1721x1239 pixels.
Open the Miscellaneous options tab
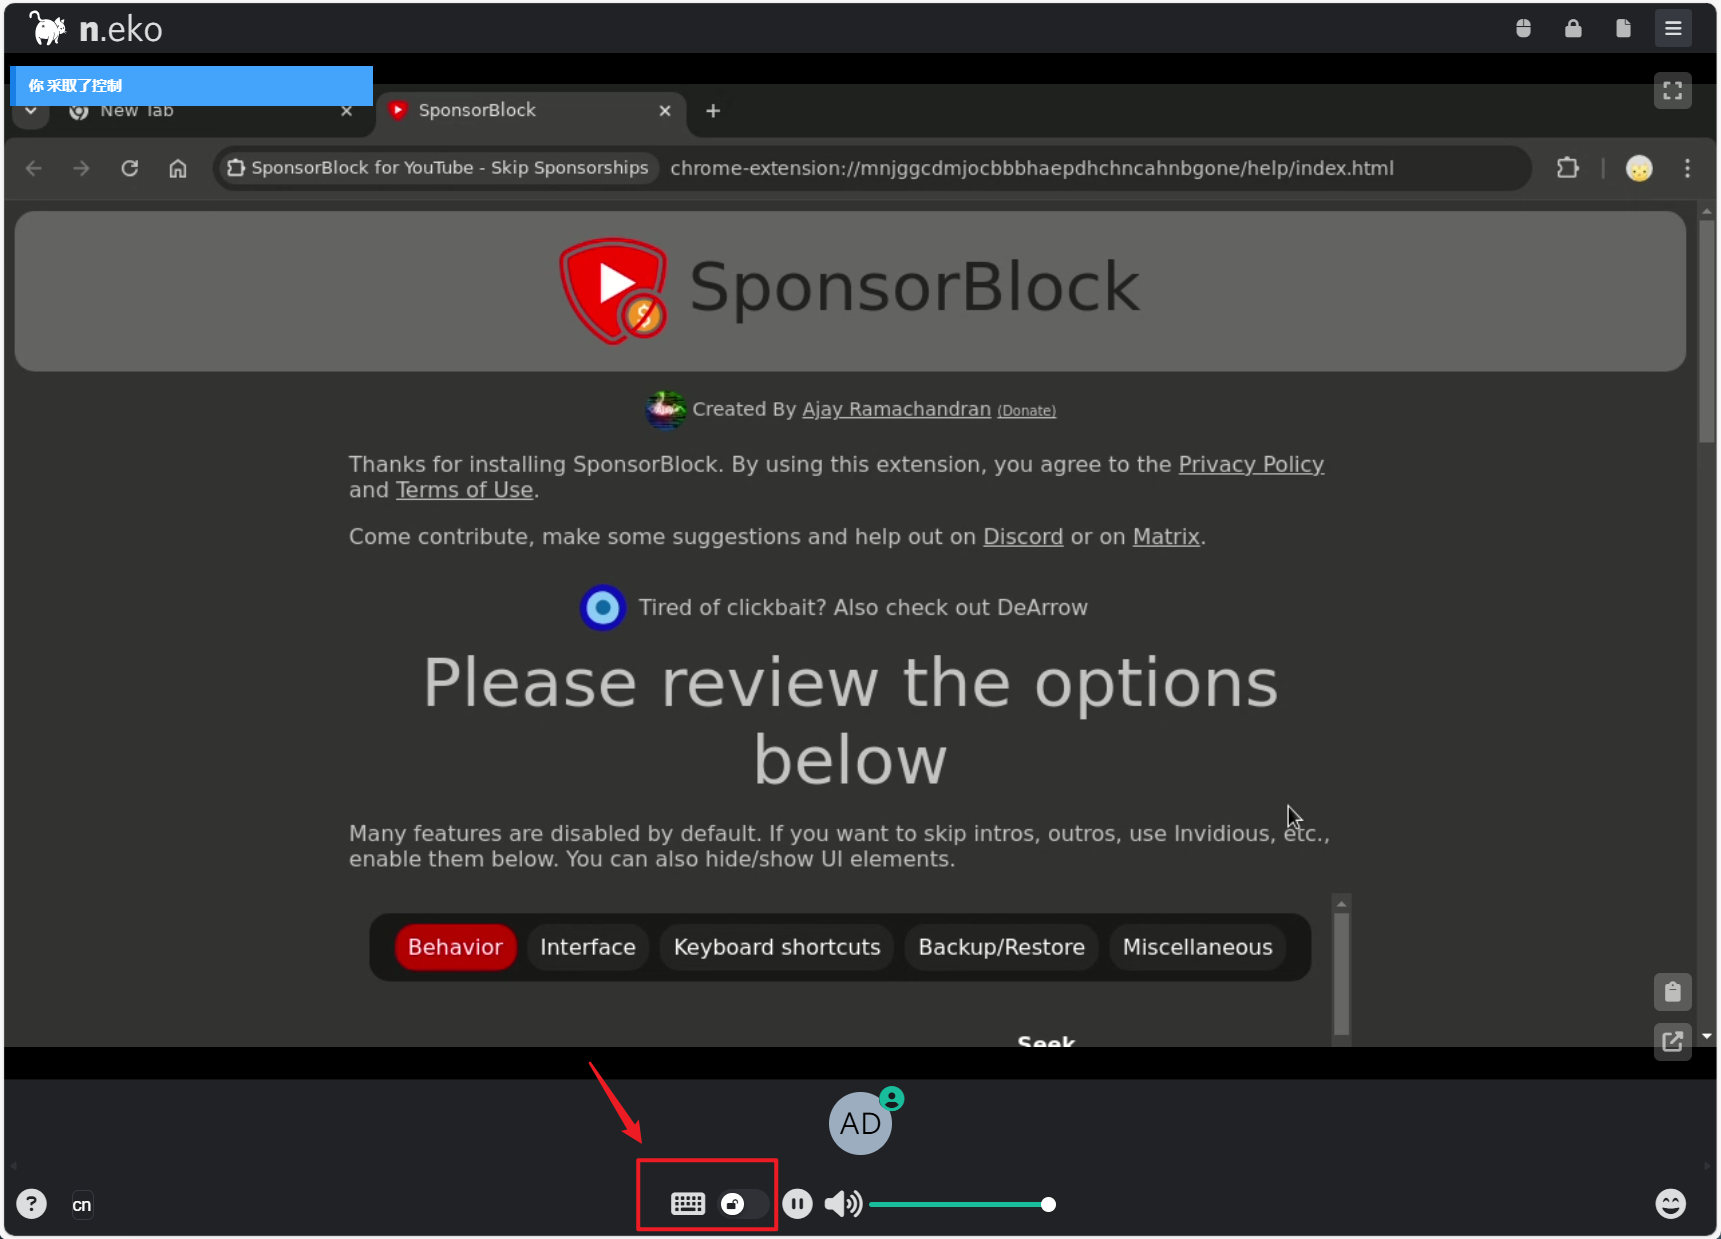1197,947
